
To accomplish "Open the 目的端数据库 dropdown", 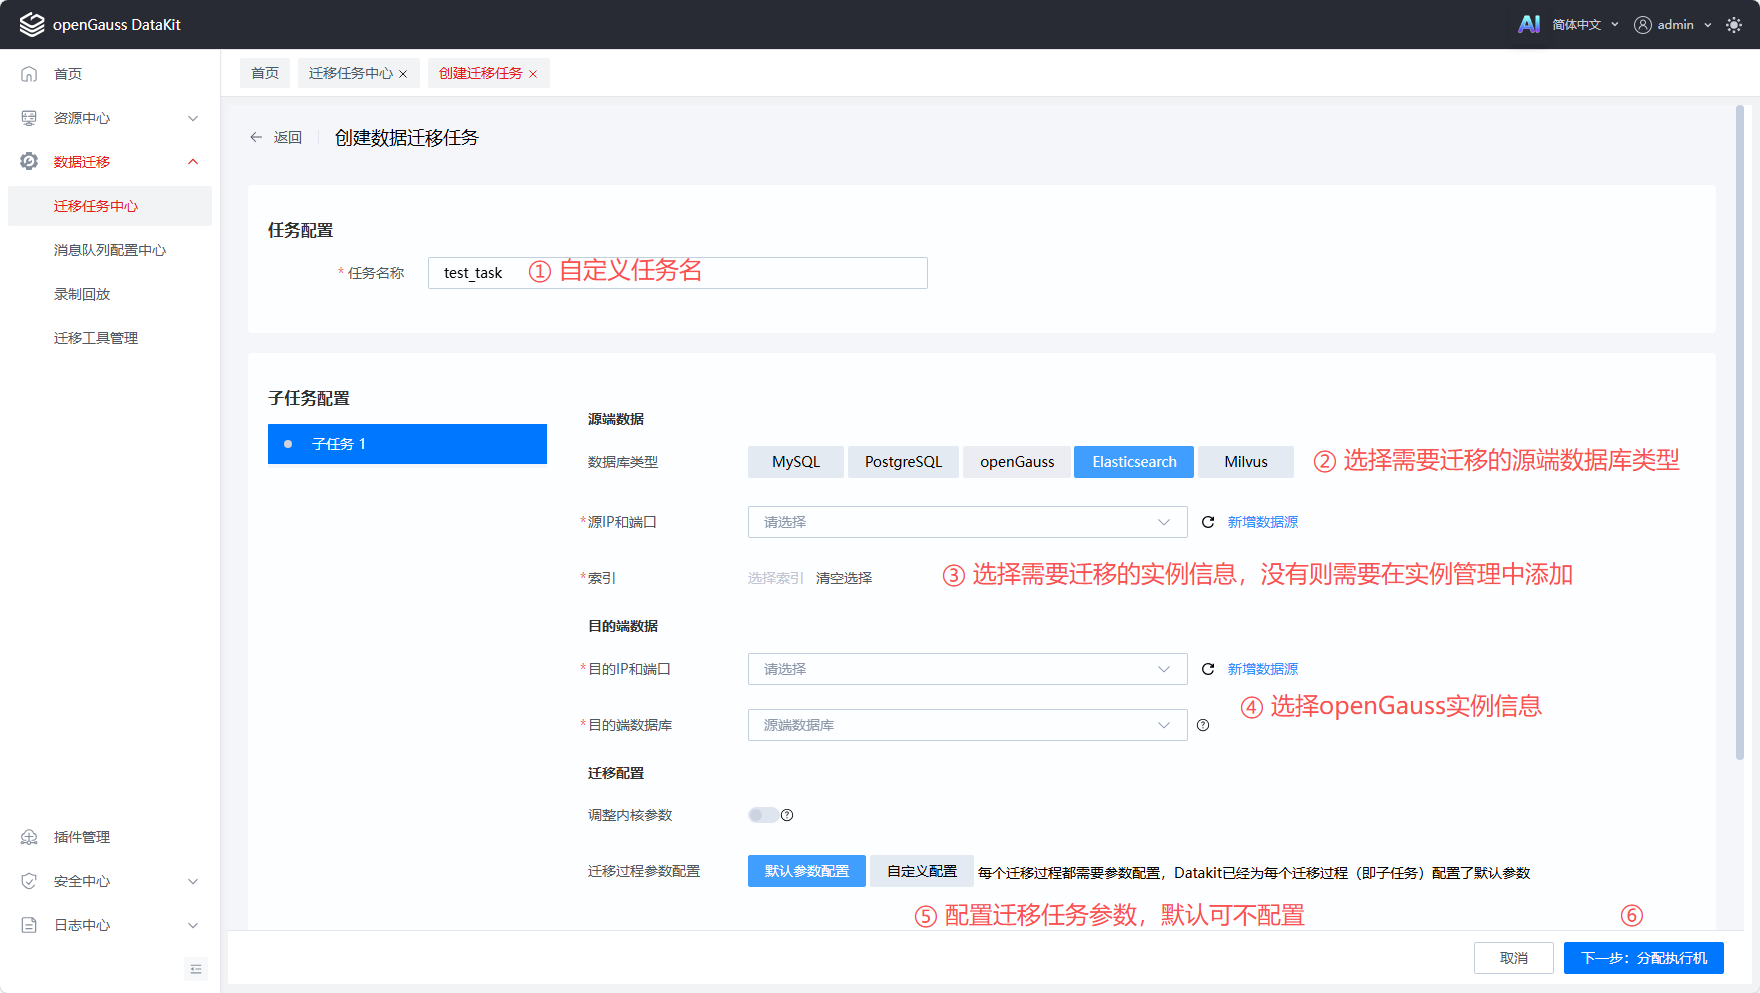I will point(967,725).
